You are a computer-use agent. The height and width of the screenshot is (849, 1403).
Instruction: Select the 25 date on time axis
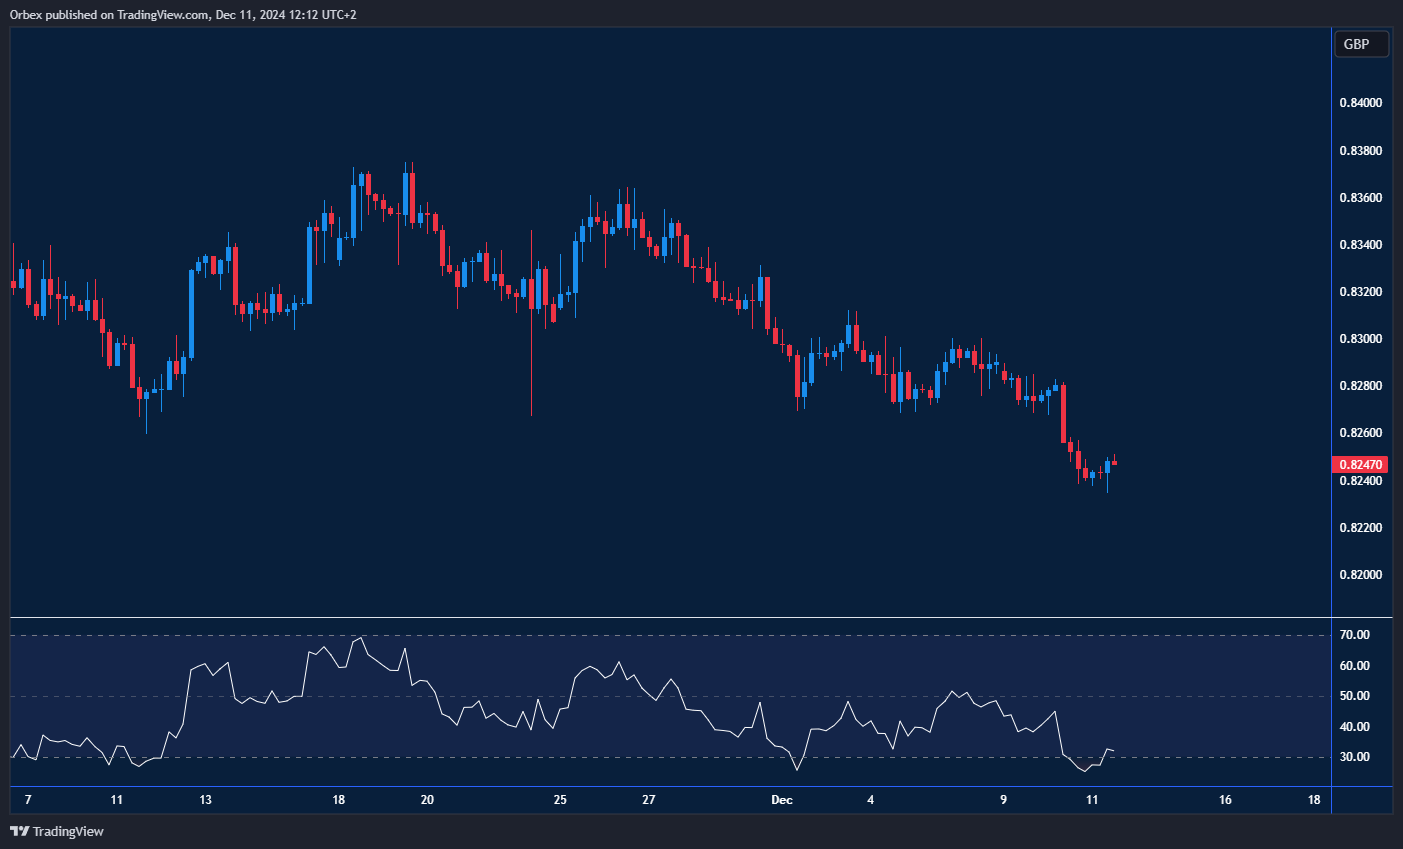560,800
